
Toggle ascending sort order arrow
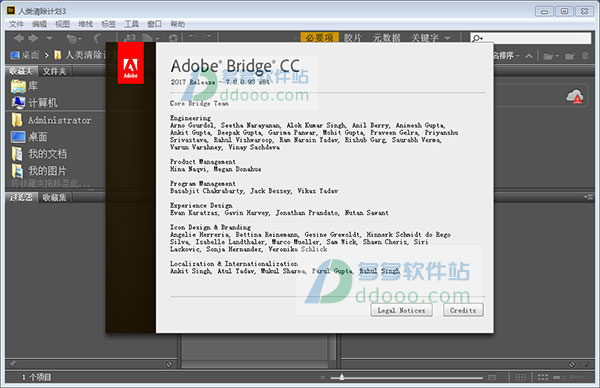[x=529, y=56]
